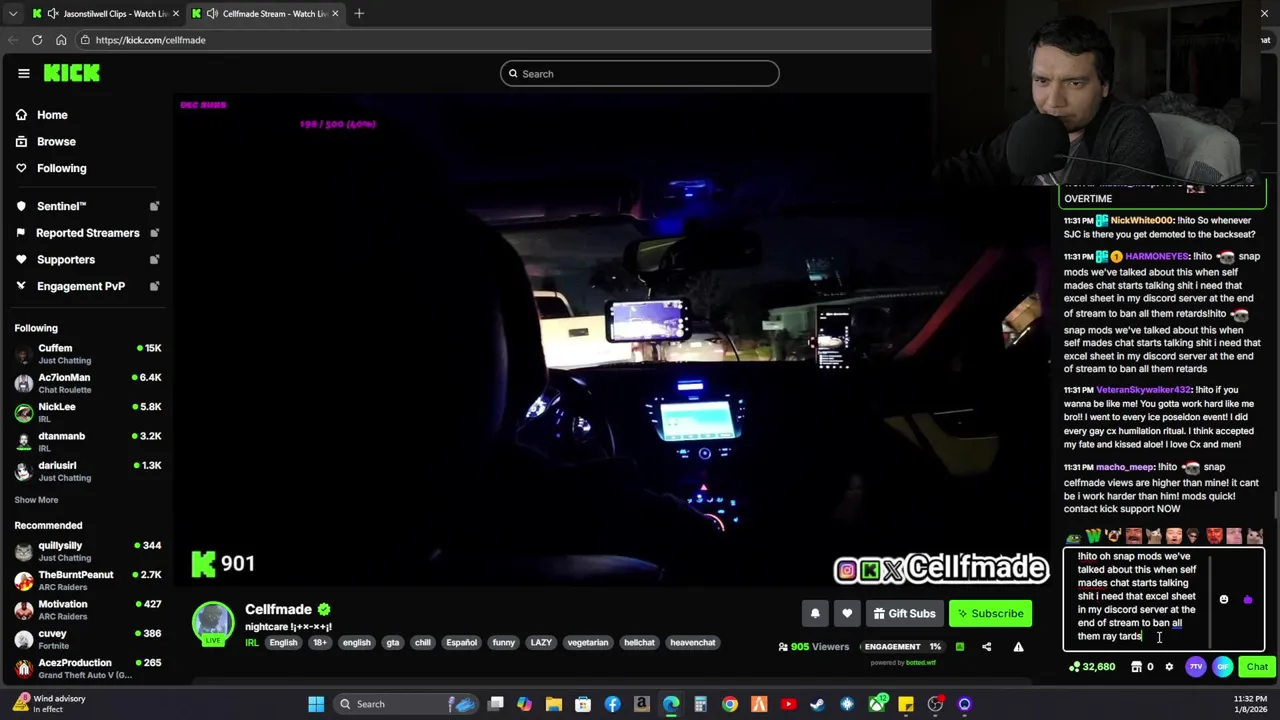Screen dimensions: 1280x720
Task: Click the browser home icon
Action: tap(61, 40)
